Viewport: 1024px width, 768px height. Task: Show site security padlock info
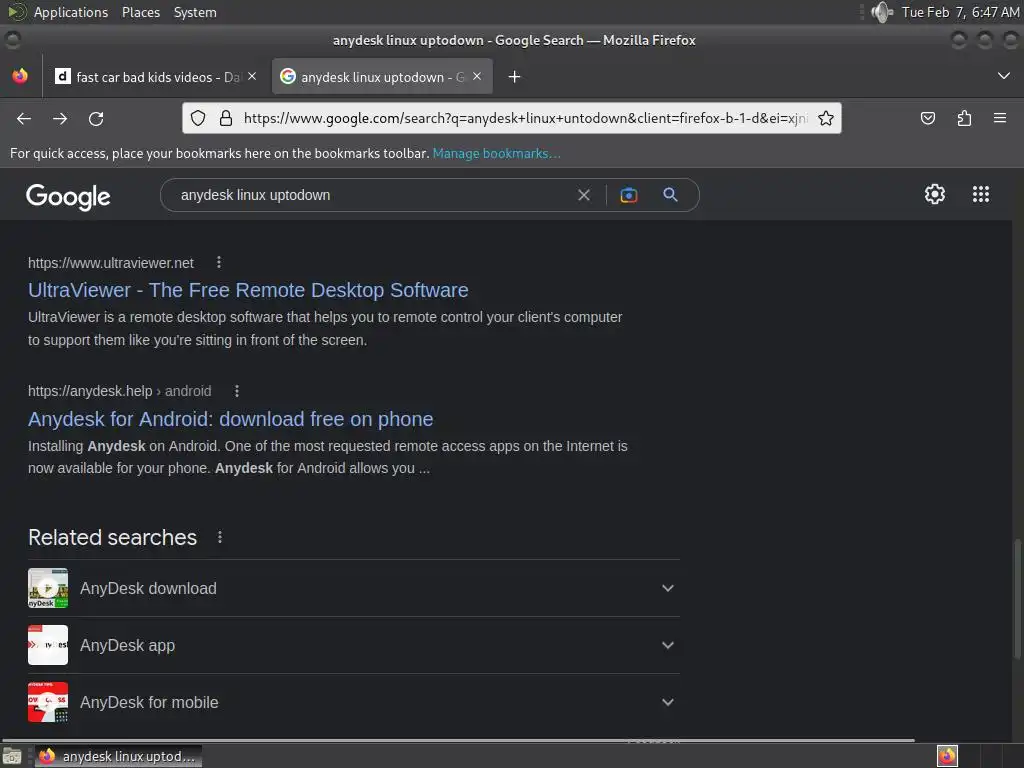(x=226, y=118)
